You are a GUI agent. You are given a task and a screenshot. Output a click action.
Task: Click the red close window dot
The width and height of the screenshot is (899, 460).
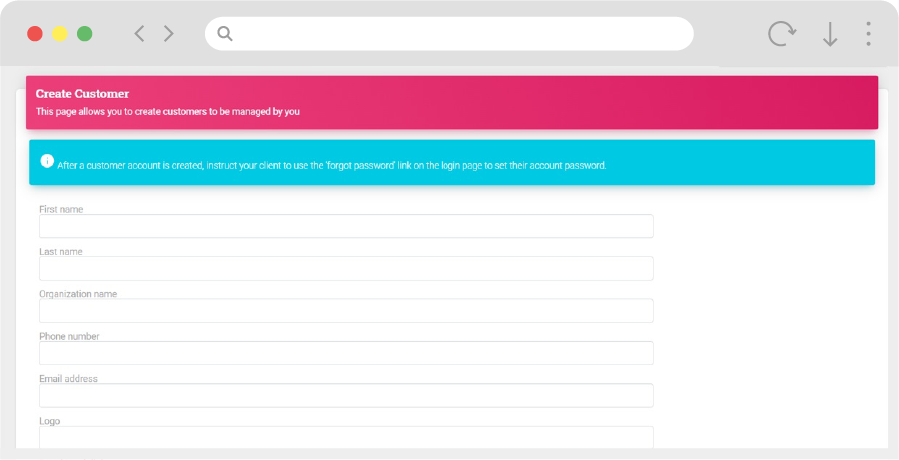pos(35,34)
